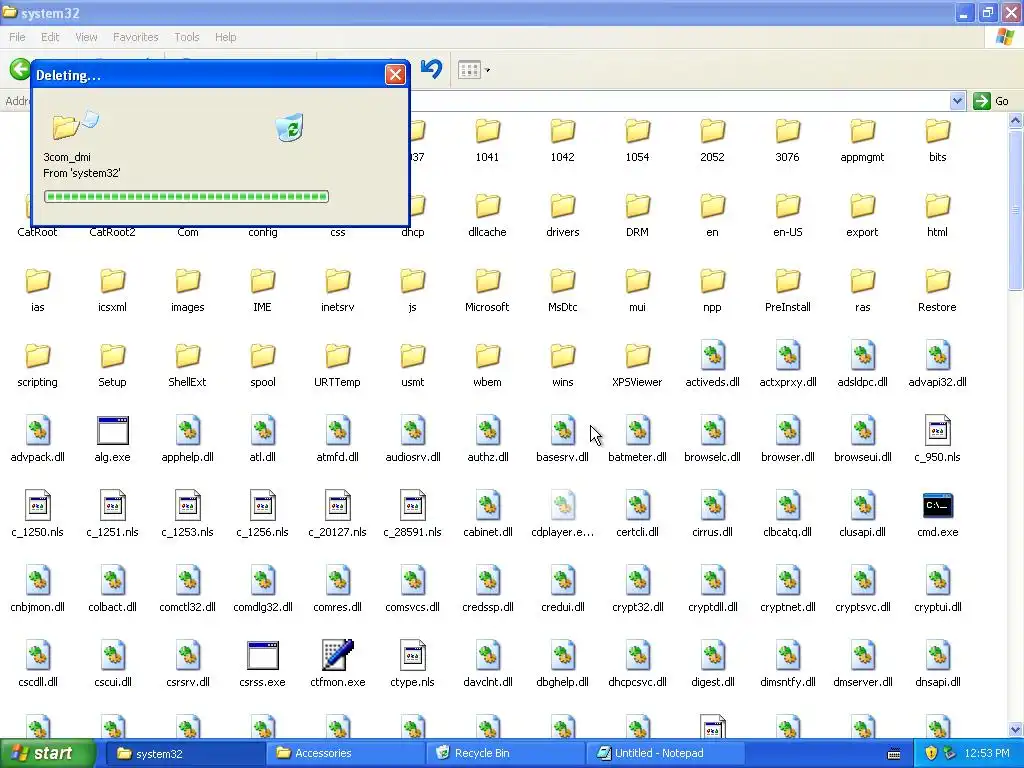Select the credui.dll file icon

coord(562,581)
